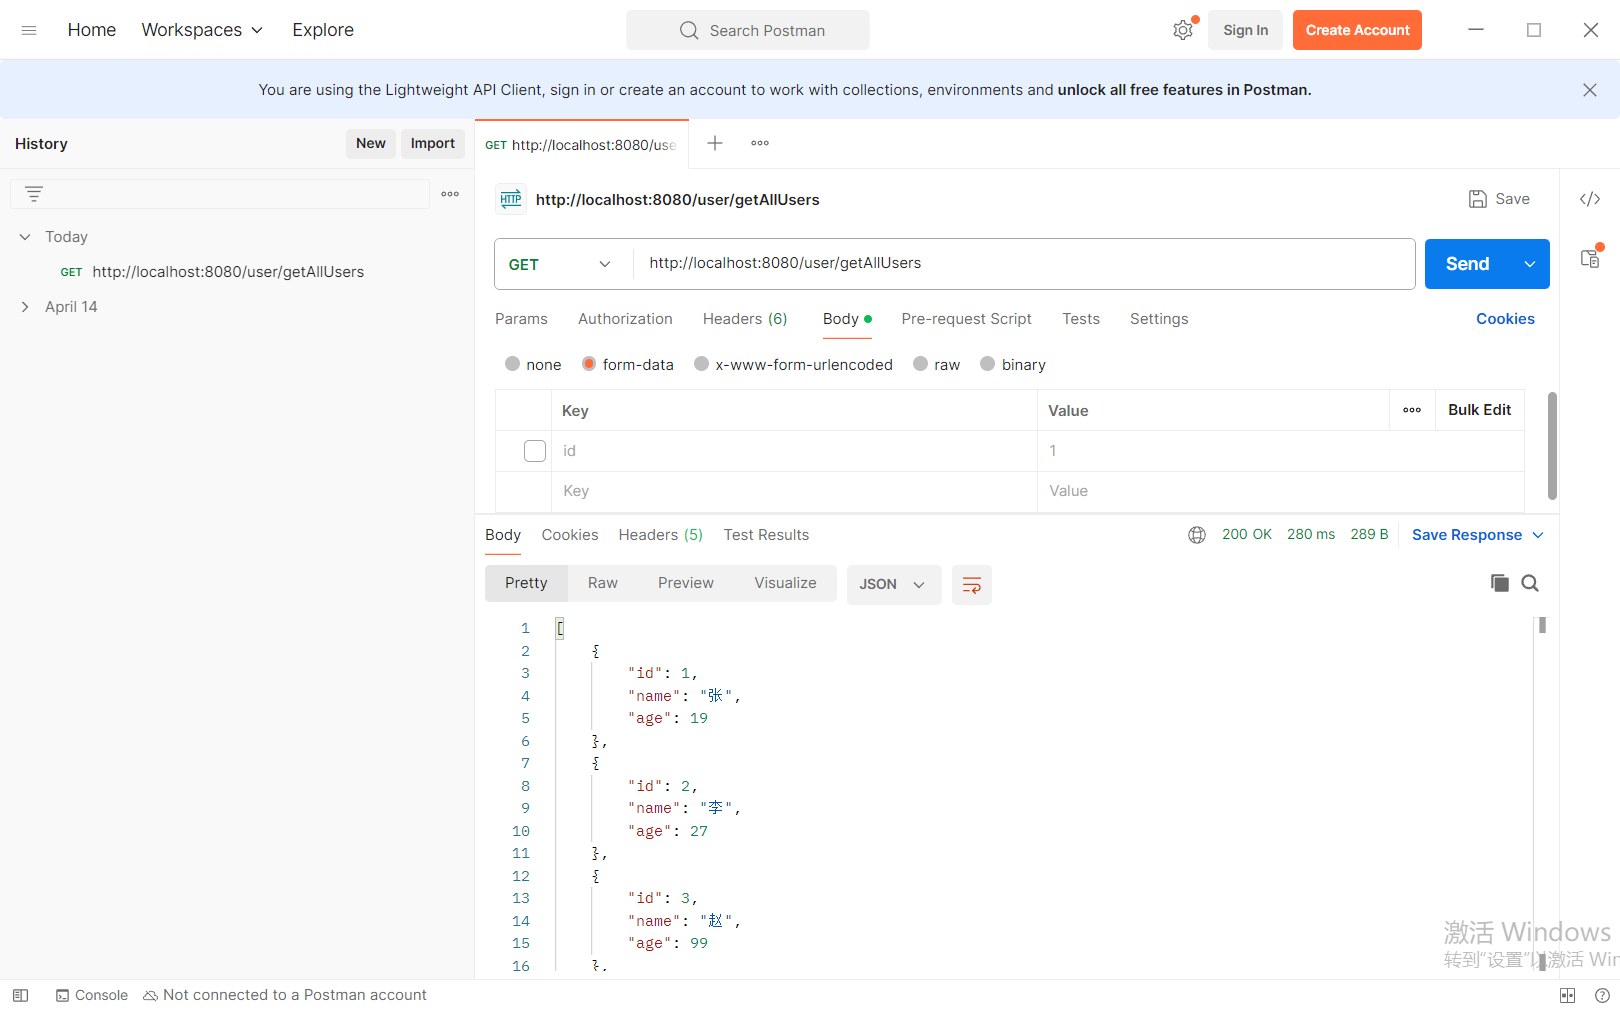Click the Send button
This screenshot has height=1010, width=1620.
click(1466, 263)
